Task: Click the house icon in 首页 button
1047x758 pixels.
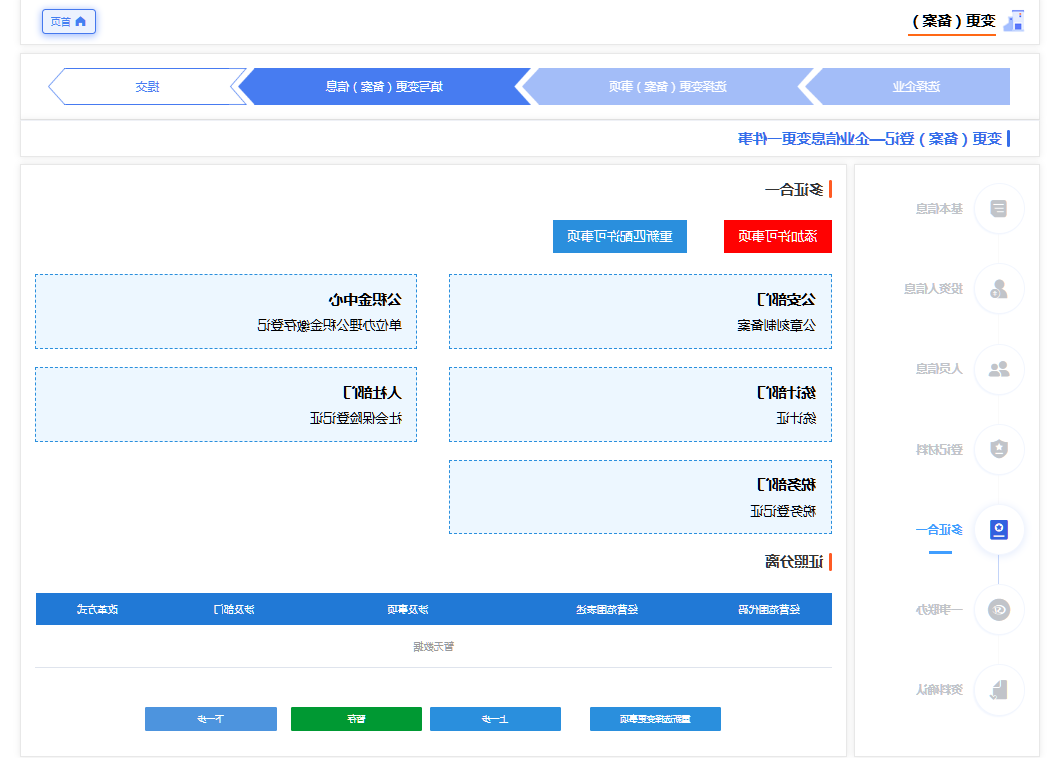Action: point(81,21)
